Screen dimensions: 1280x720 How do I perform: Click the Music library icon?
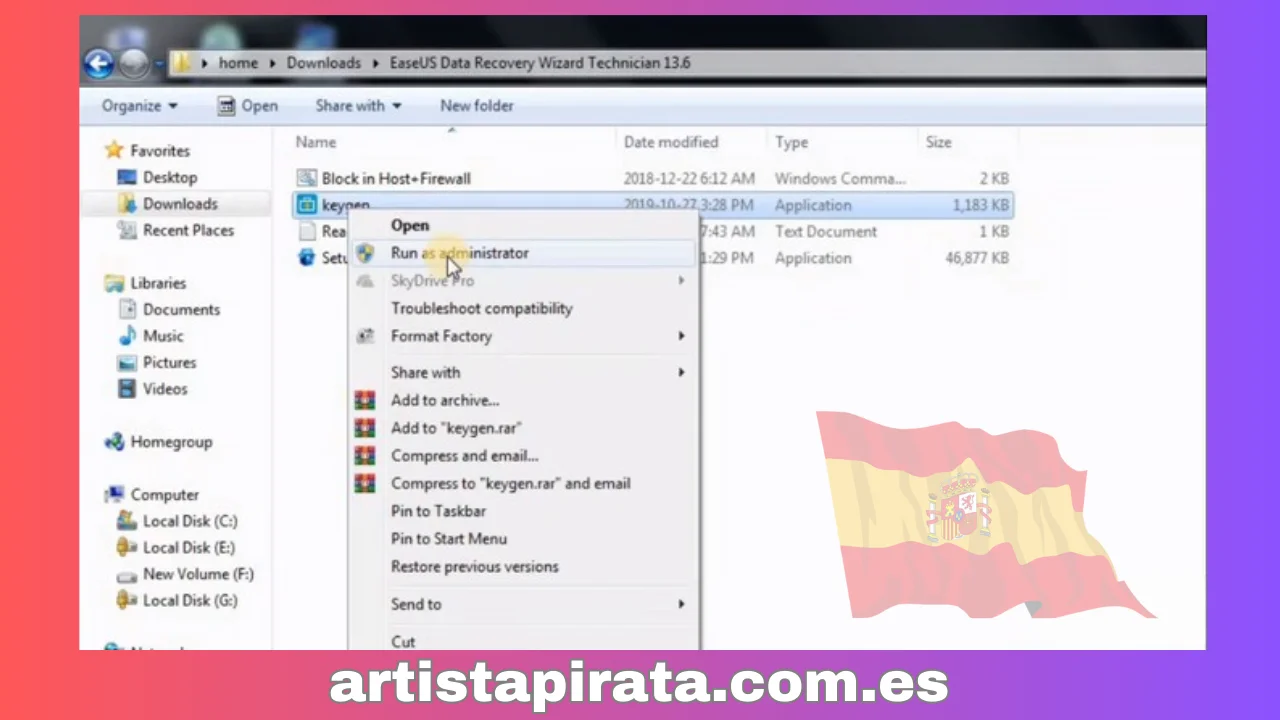coord(127,337)
